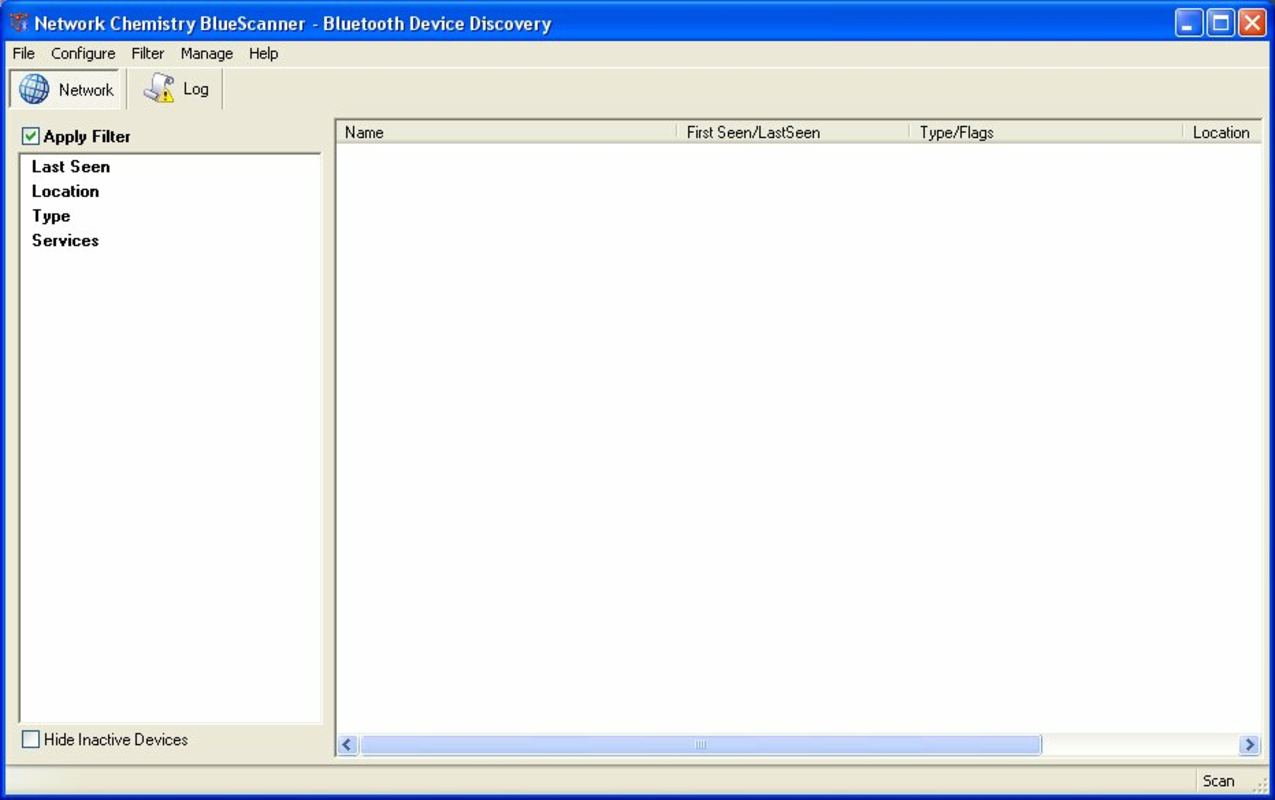1275x800 pixels.
Task: Click the Log scroll warning icon
Action: [159, 89]
